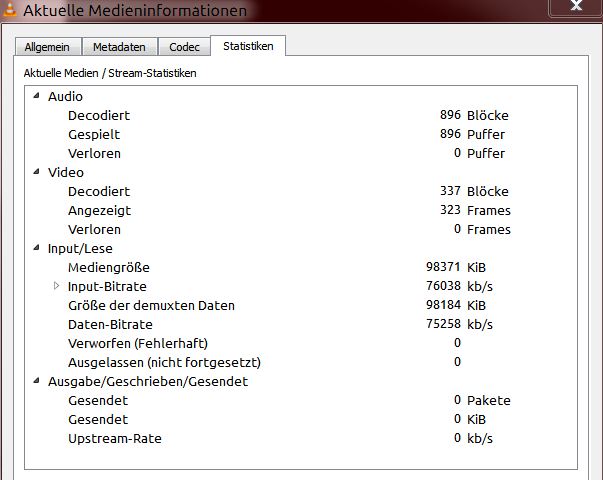This screenshot has width=603, height=480.
Task: Click the 323 Frames value
Action: tap(475, 210)
